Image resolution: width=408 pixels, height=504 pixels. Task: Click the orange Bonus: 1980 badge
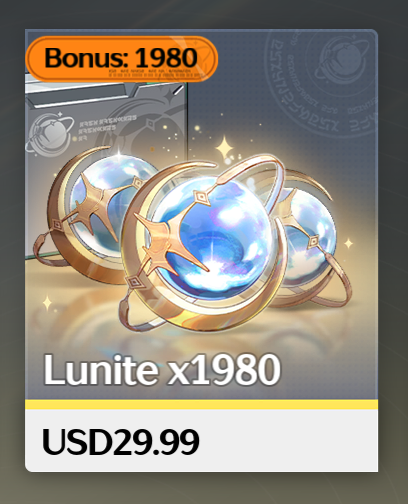tap(122, 59)
